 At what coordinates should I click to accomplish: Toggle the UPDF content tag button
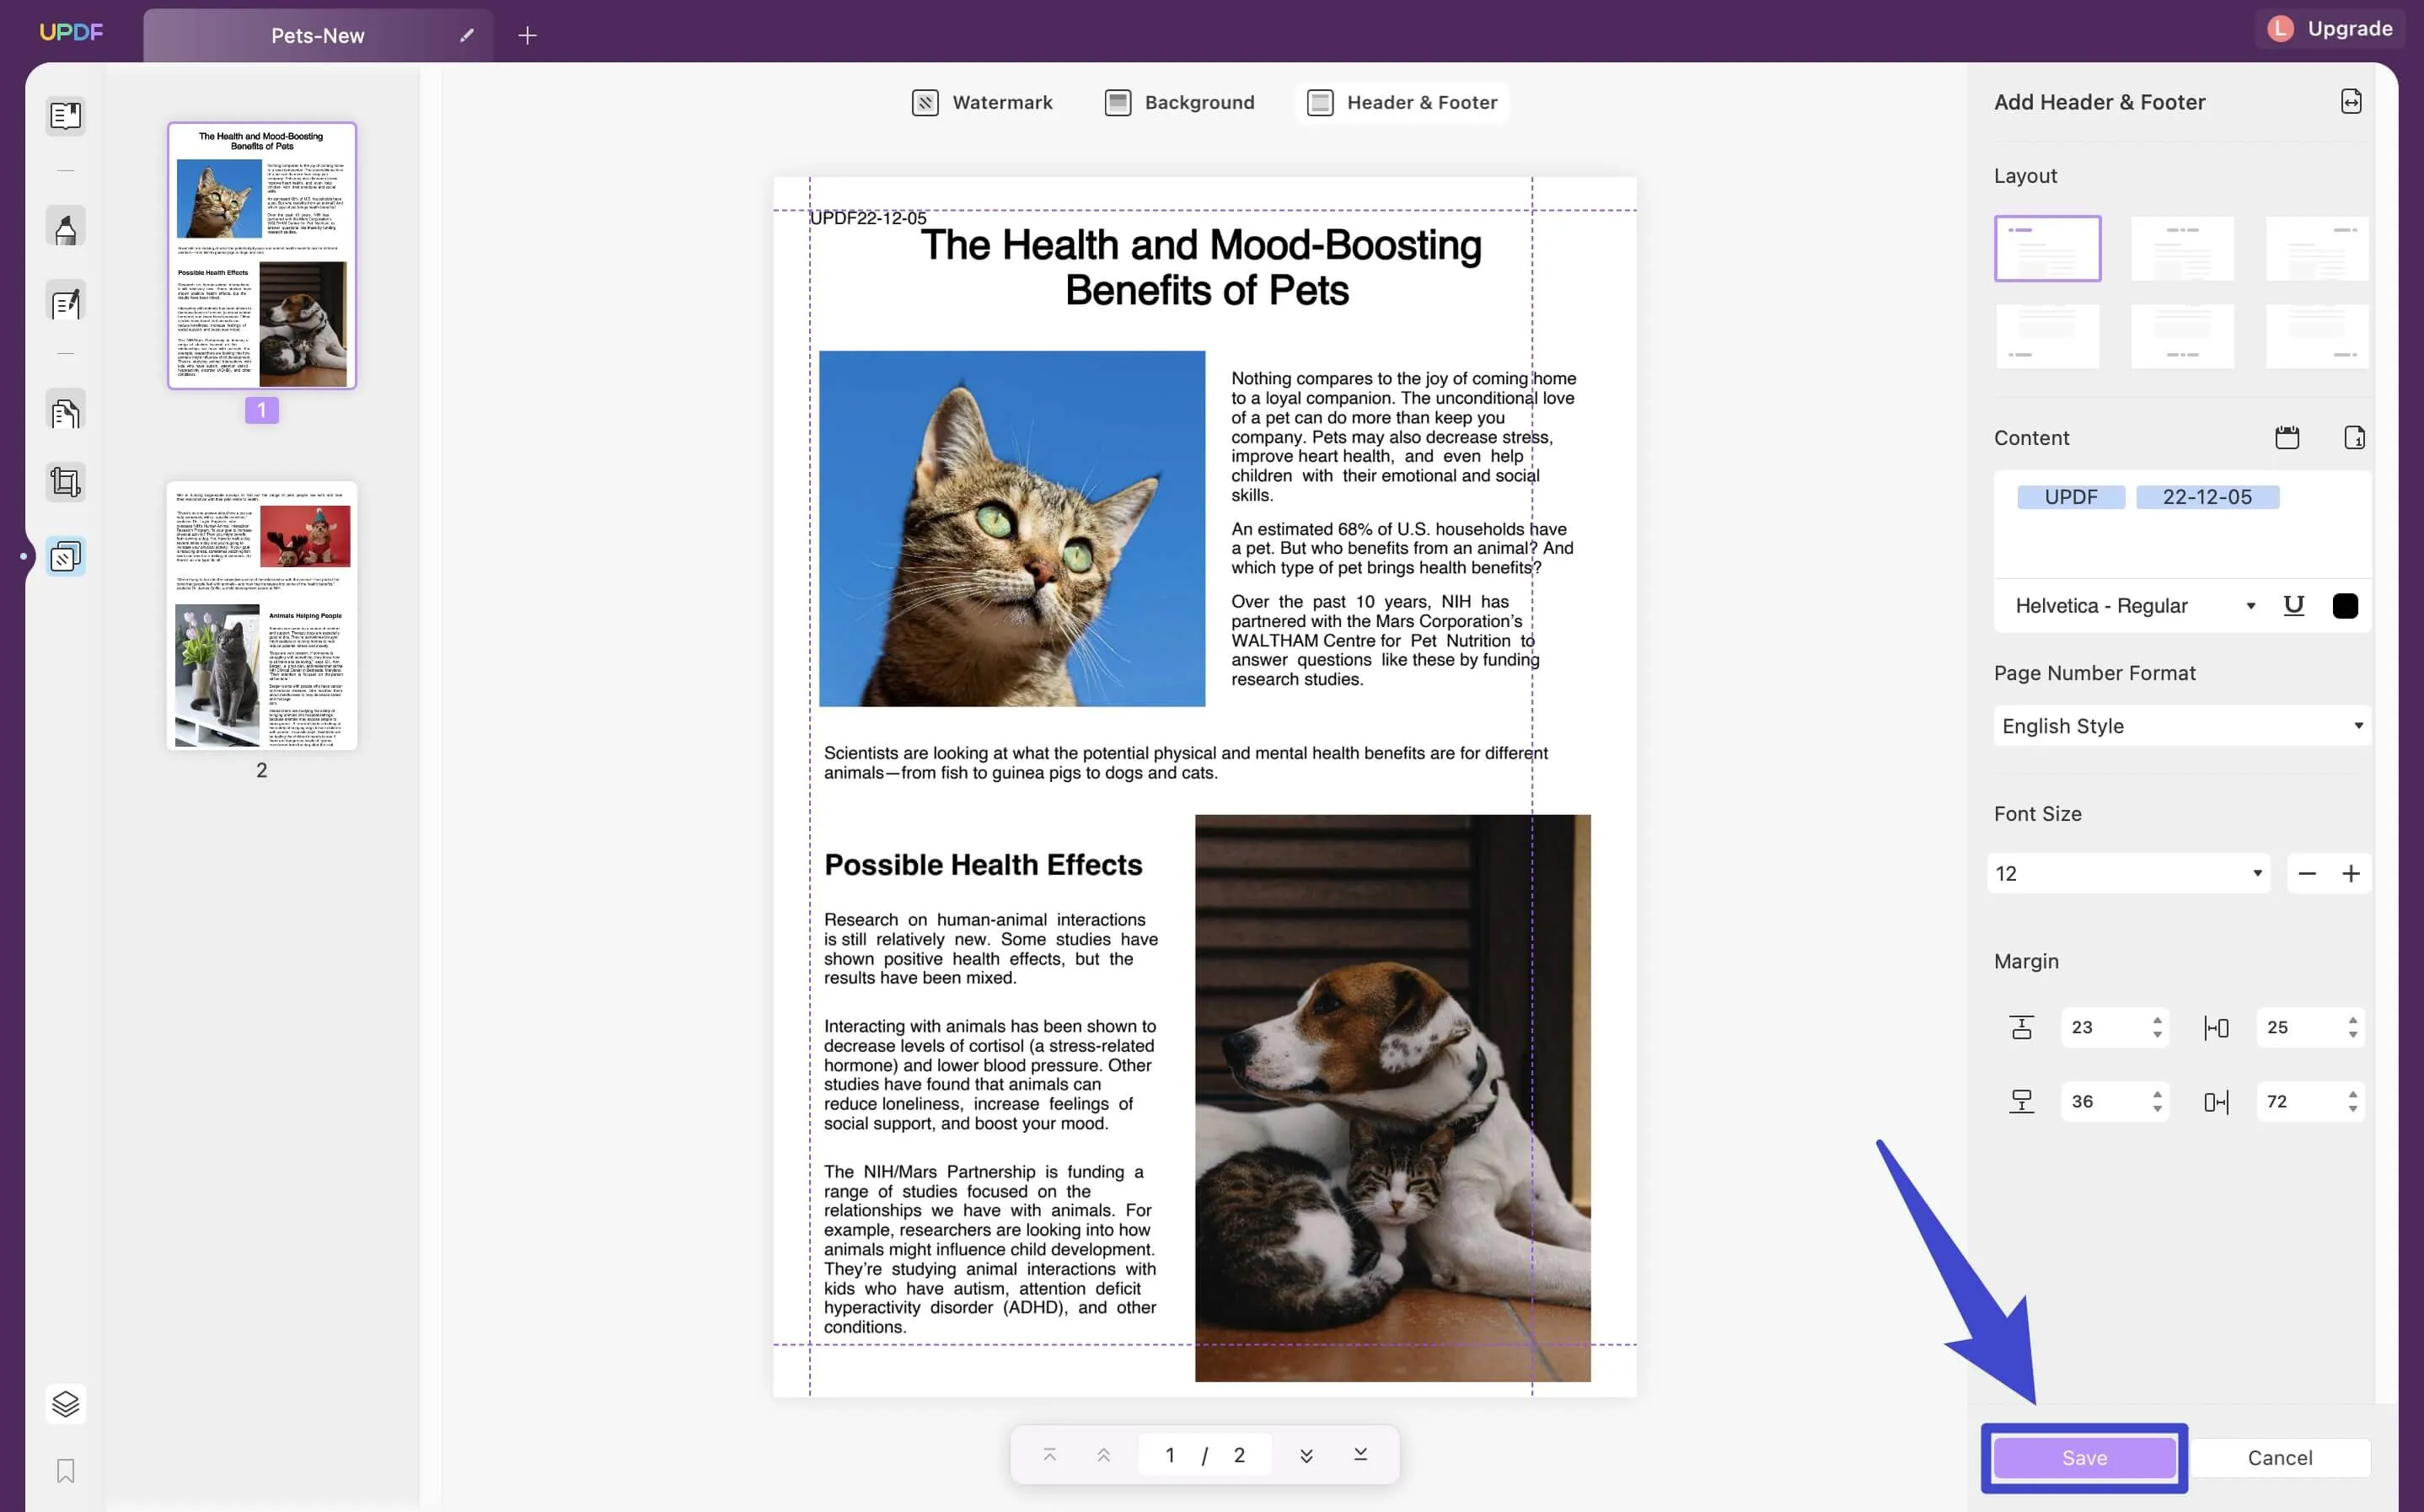tap(2071, 496)
